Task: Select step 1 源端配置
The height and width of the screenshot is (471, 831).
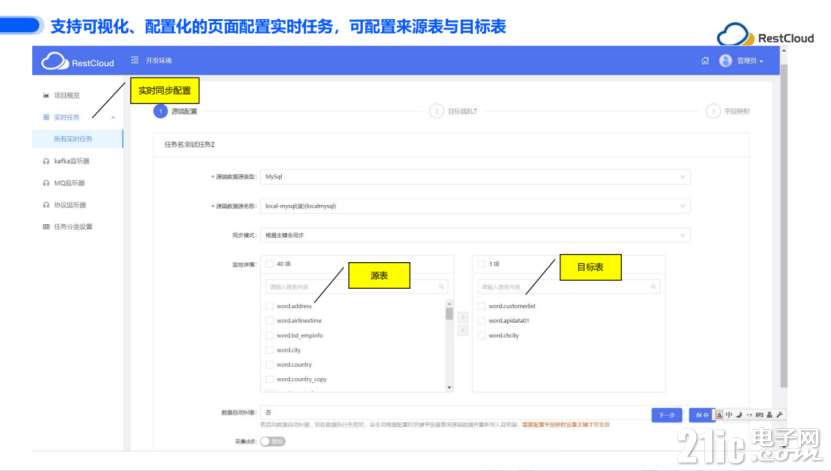Action: (175, 111)
